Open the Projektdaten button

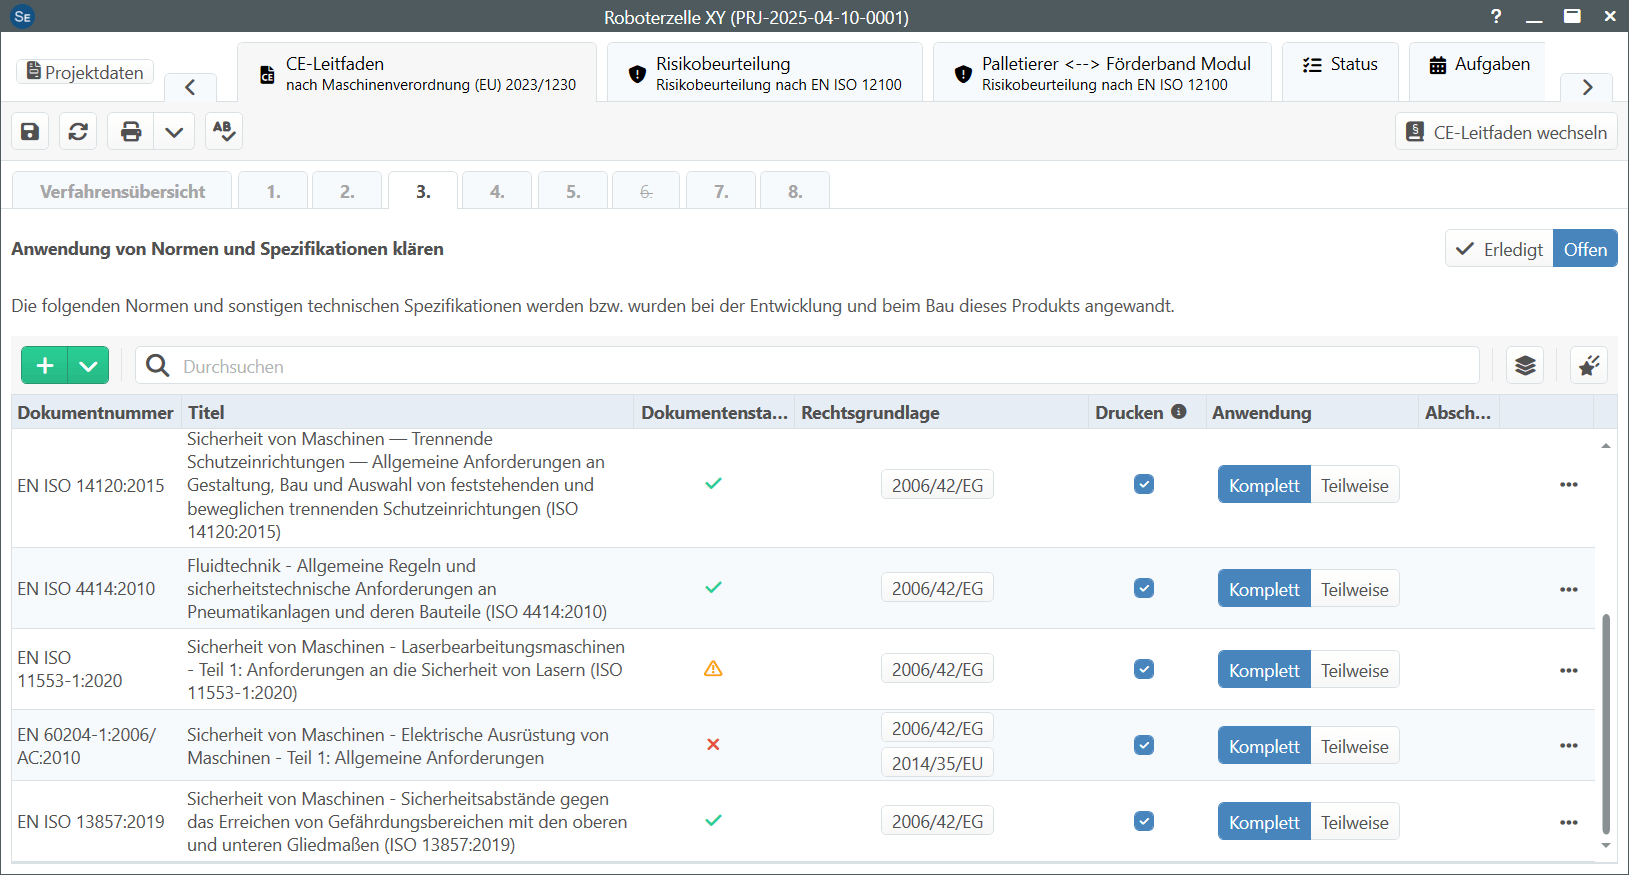coord(85,72)
